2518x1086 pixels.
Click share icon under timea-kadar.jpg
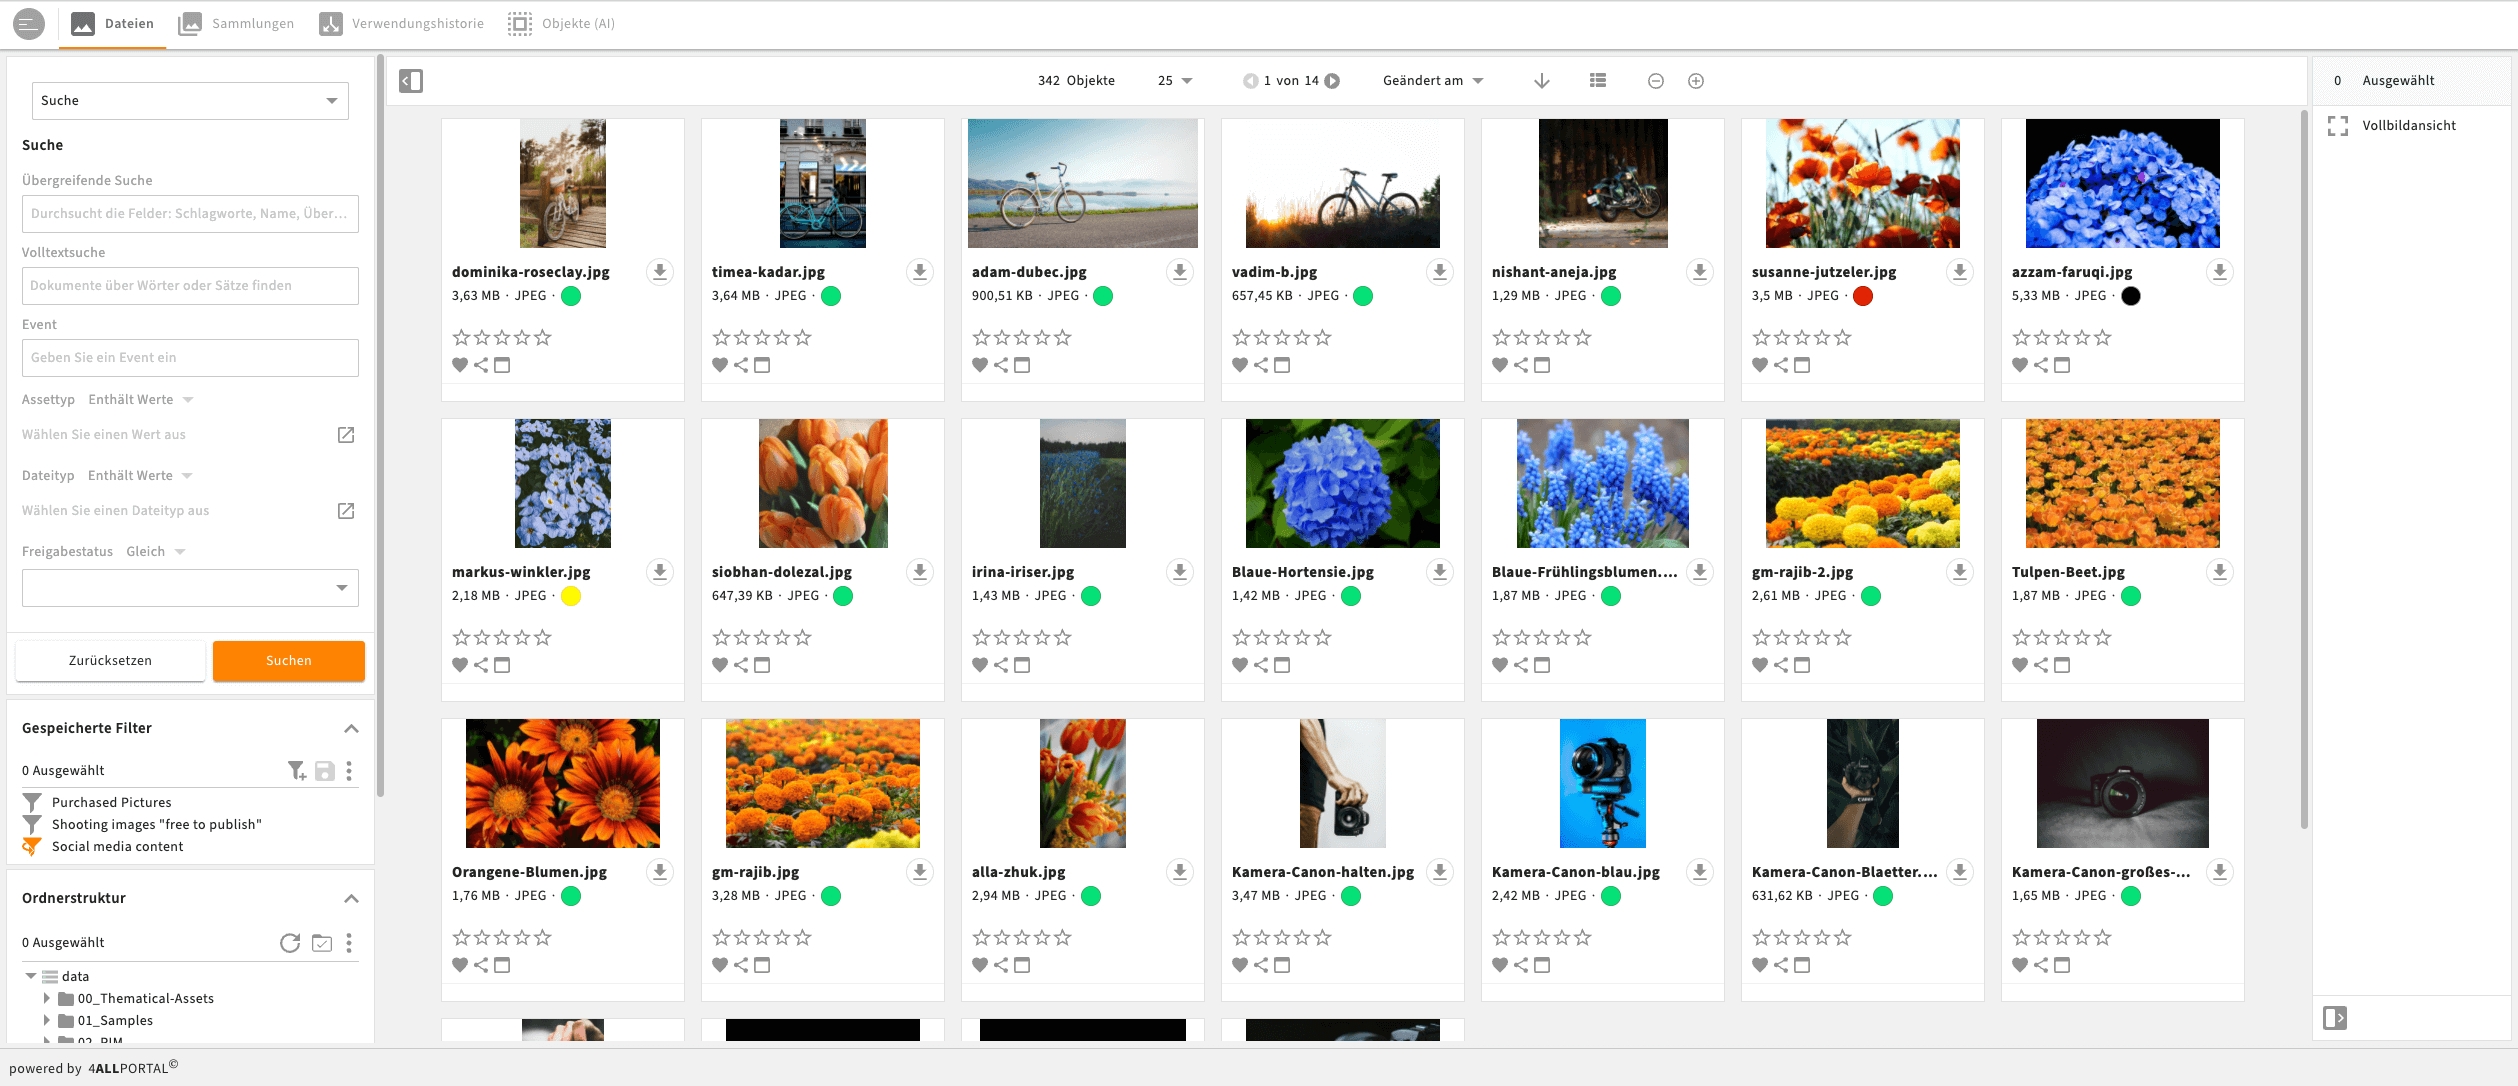tap(741, 365)
